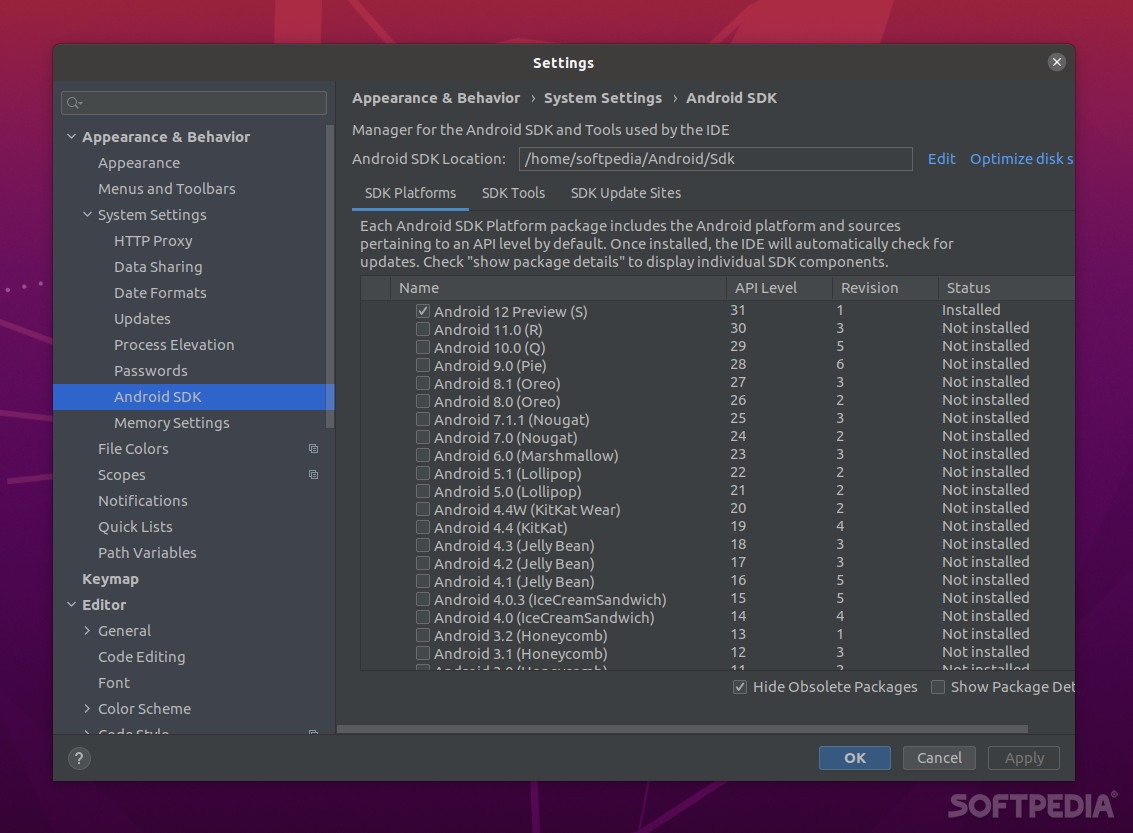This screenshot has width=1133, height=833.
Task: Open Notifications settings
Action: click(143, 501)
